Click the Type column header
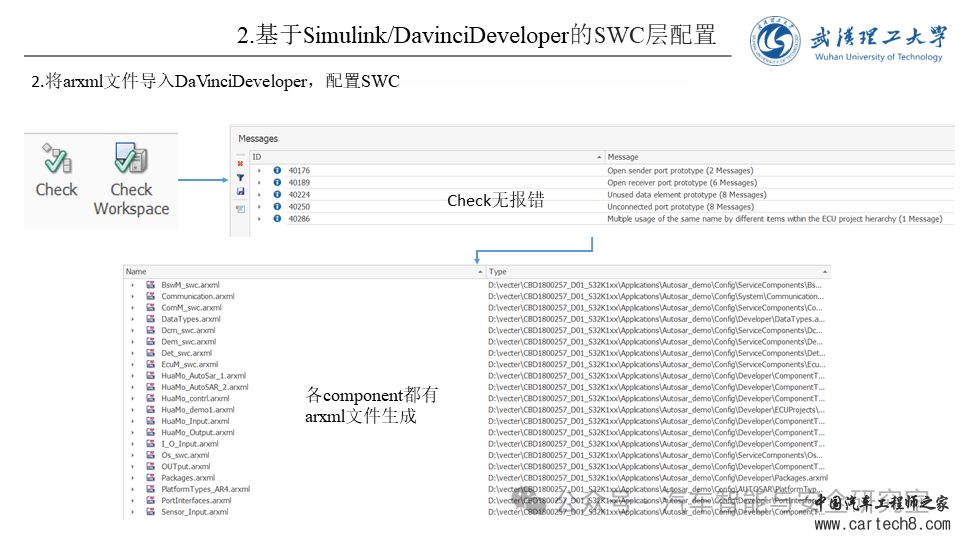The width and height of the screenshot is (960, 540). coord(658,272)
